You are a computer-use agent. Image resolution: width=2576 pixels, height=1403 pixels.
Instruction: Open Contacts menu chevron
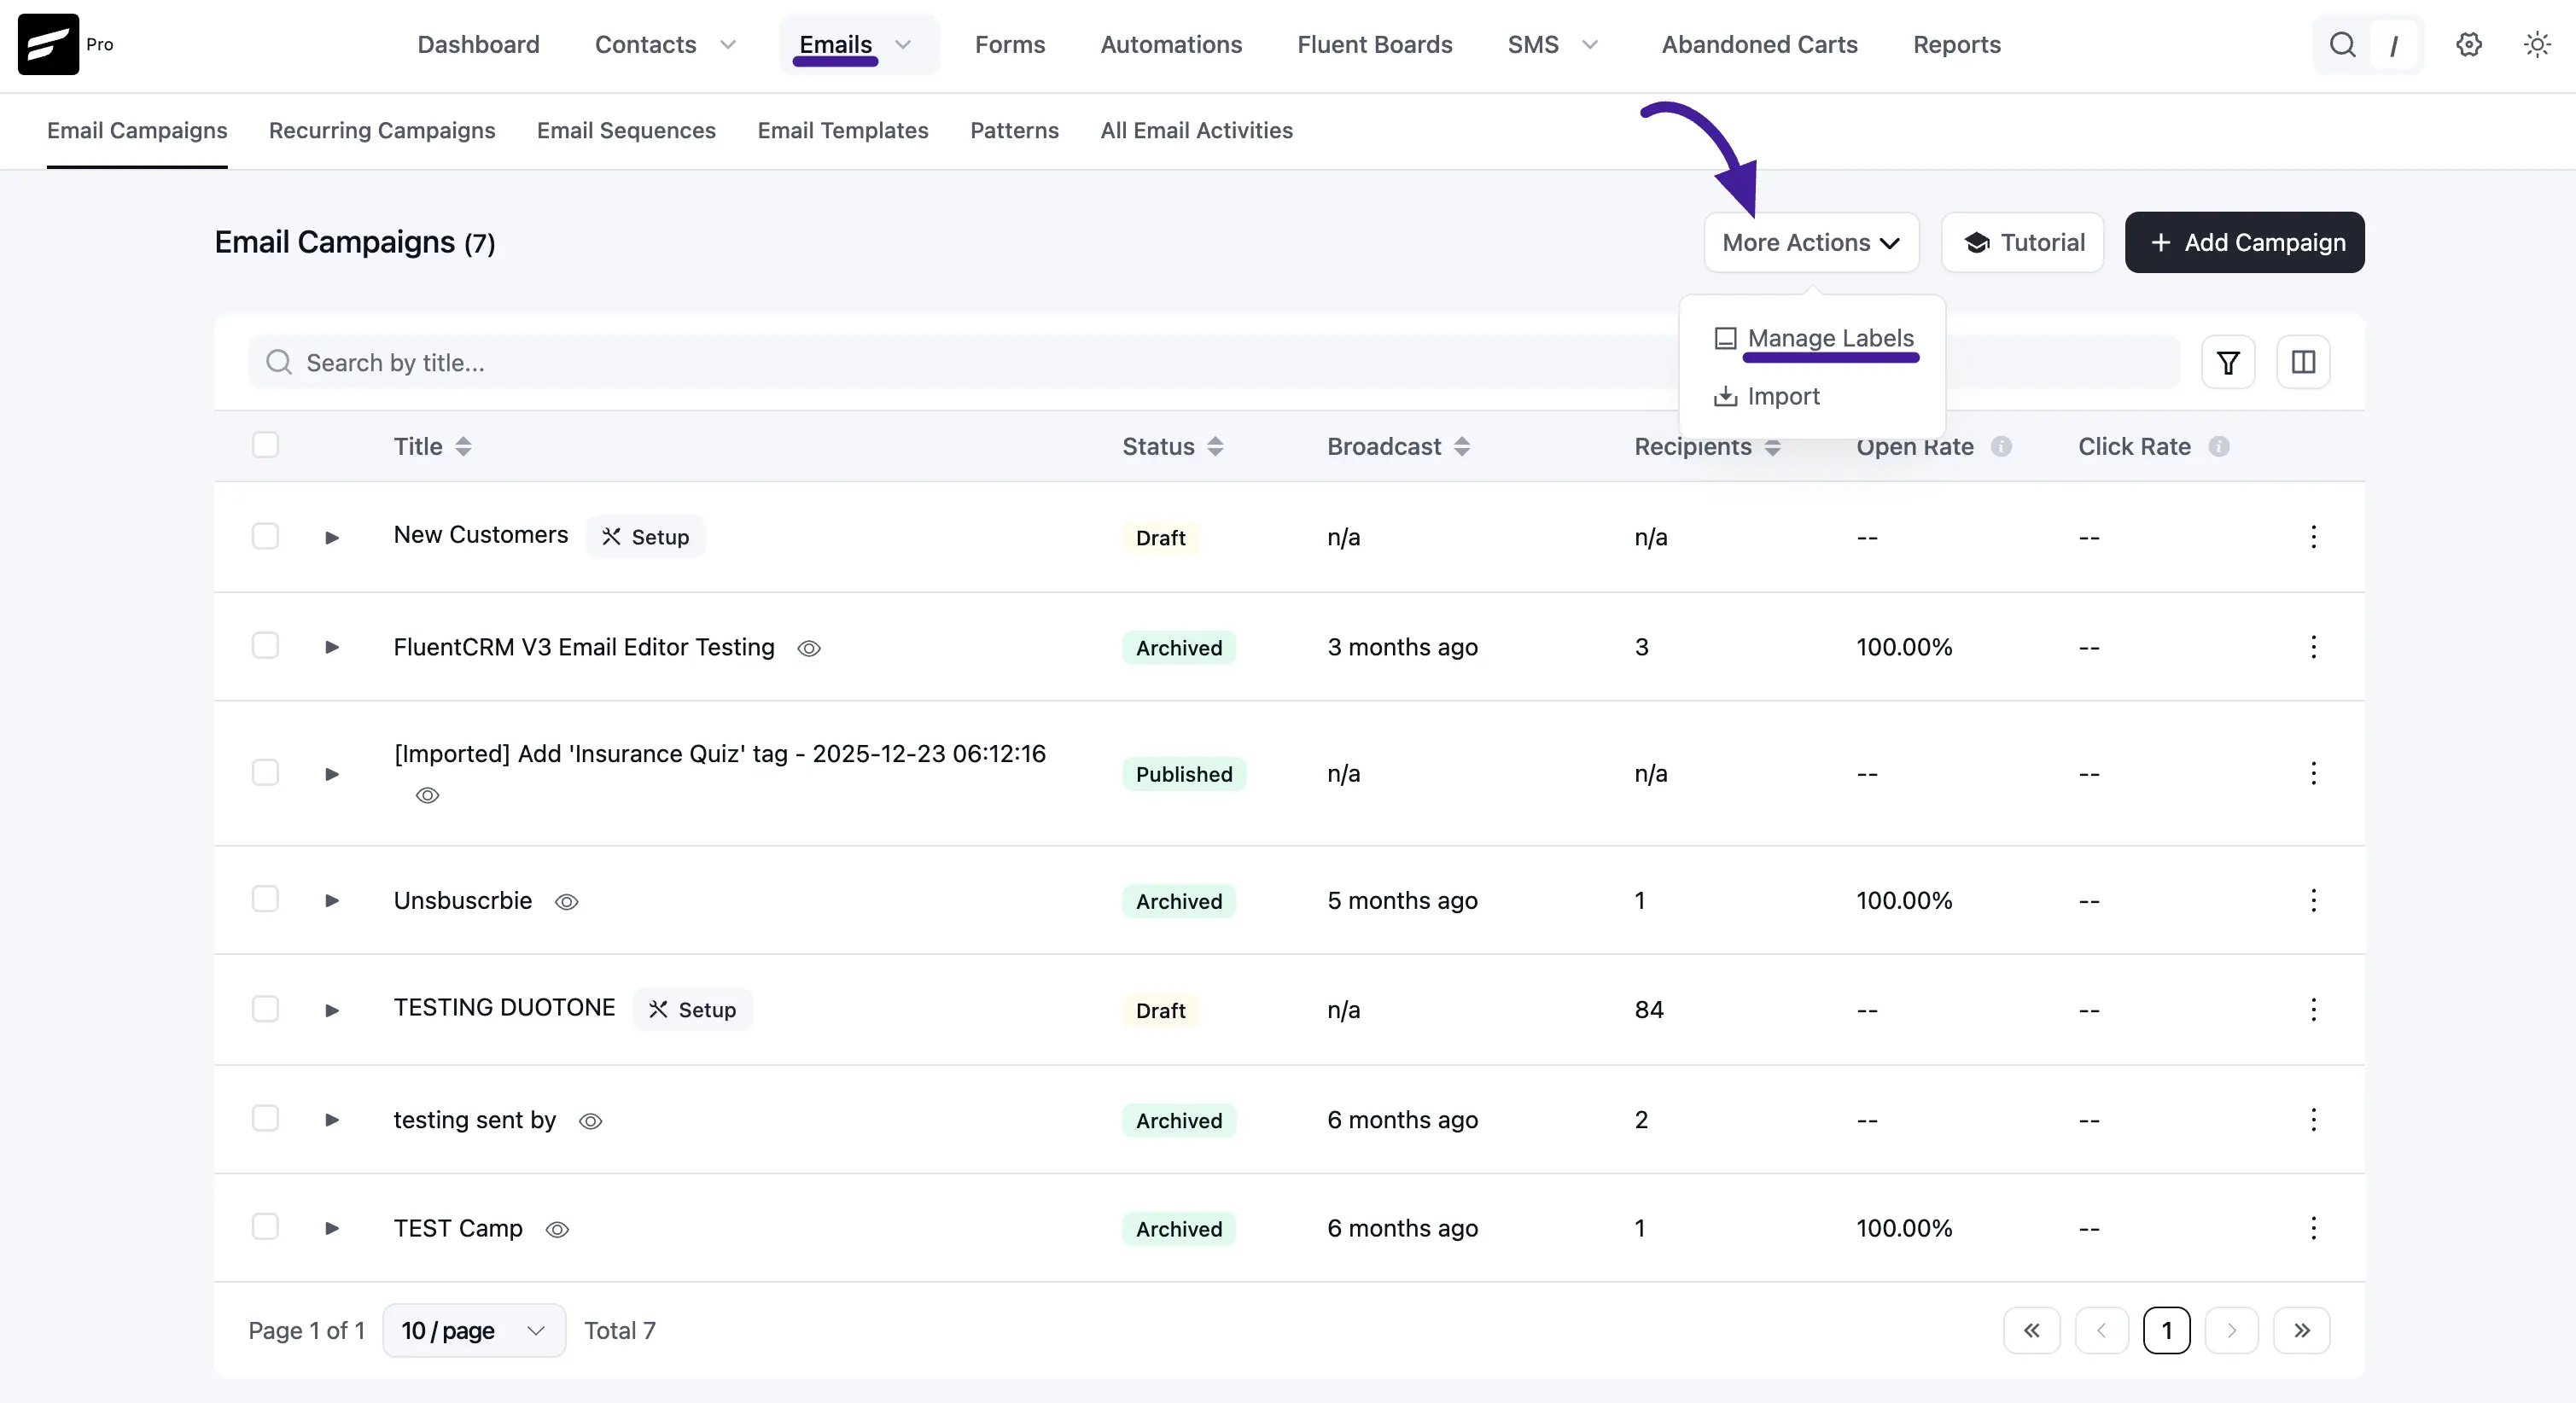click(728, 45)
